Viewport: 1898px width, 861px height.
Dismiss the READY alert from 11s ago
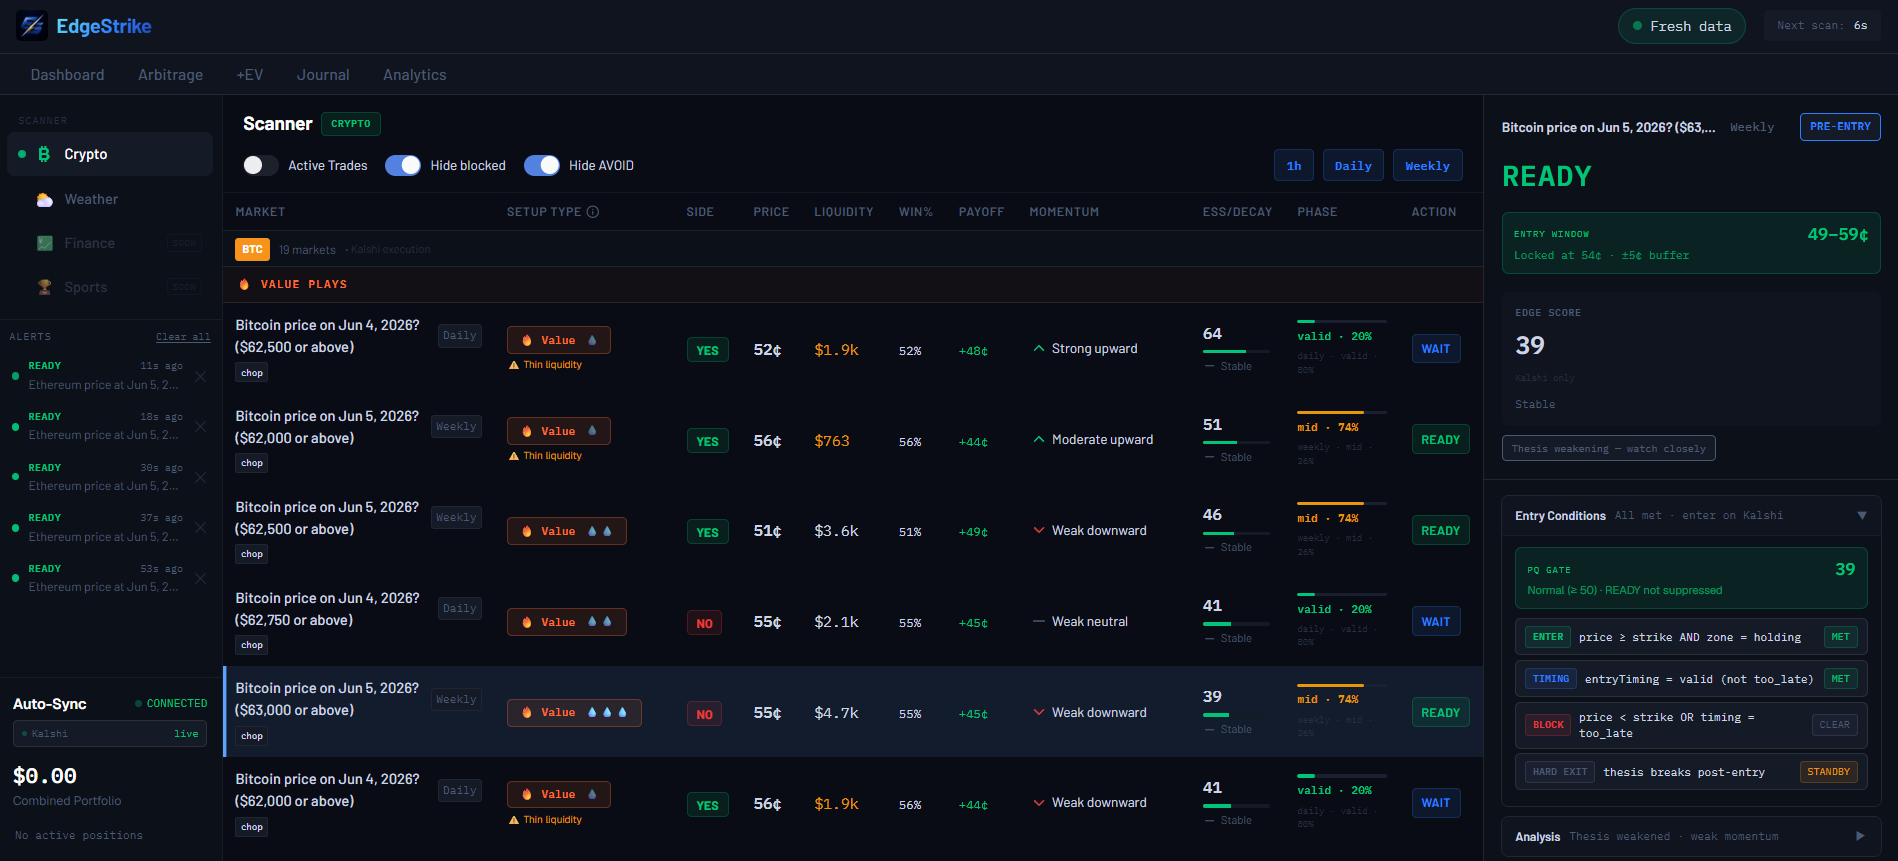tap(200, 376)
